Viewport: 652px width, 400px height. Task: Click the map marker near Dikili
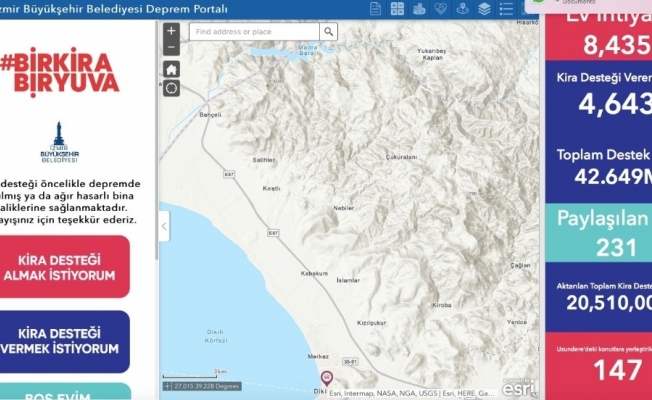coord(325,378)
